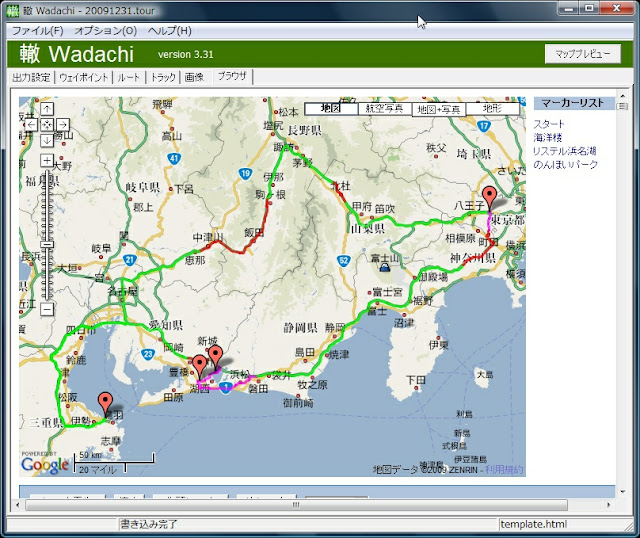The image size is (640, 538).
Task: Zoom out with the minus button
Action: [47, 309]
